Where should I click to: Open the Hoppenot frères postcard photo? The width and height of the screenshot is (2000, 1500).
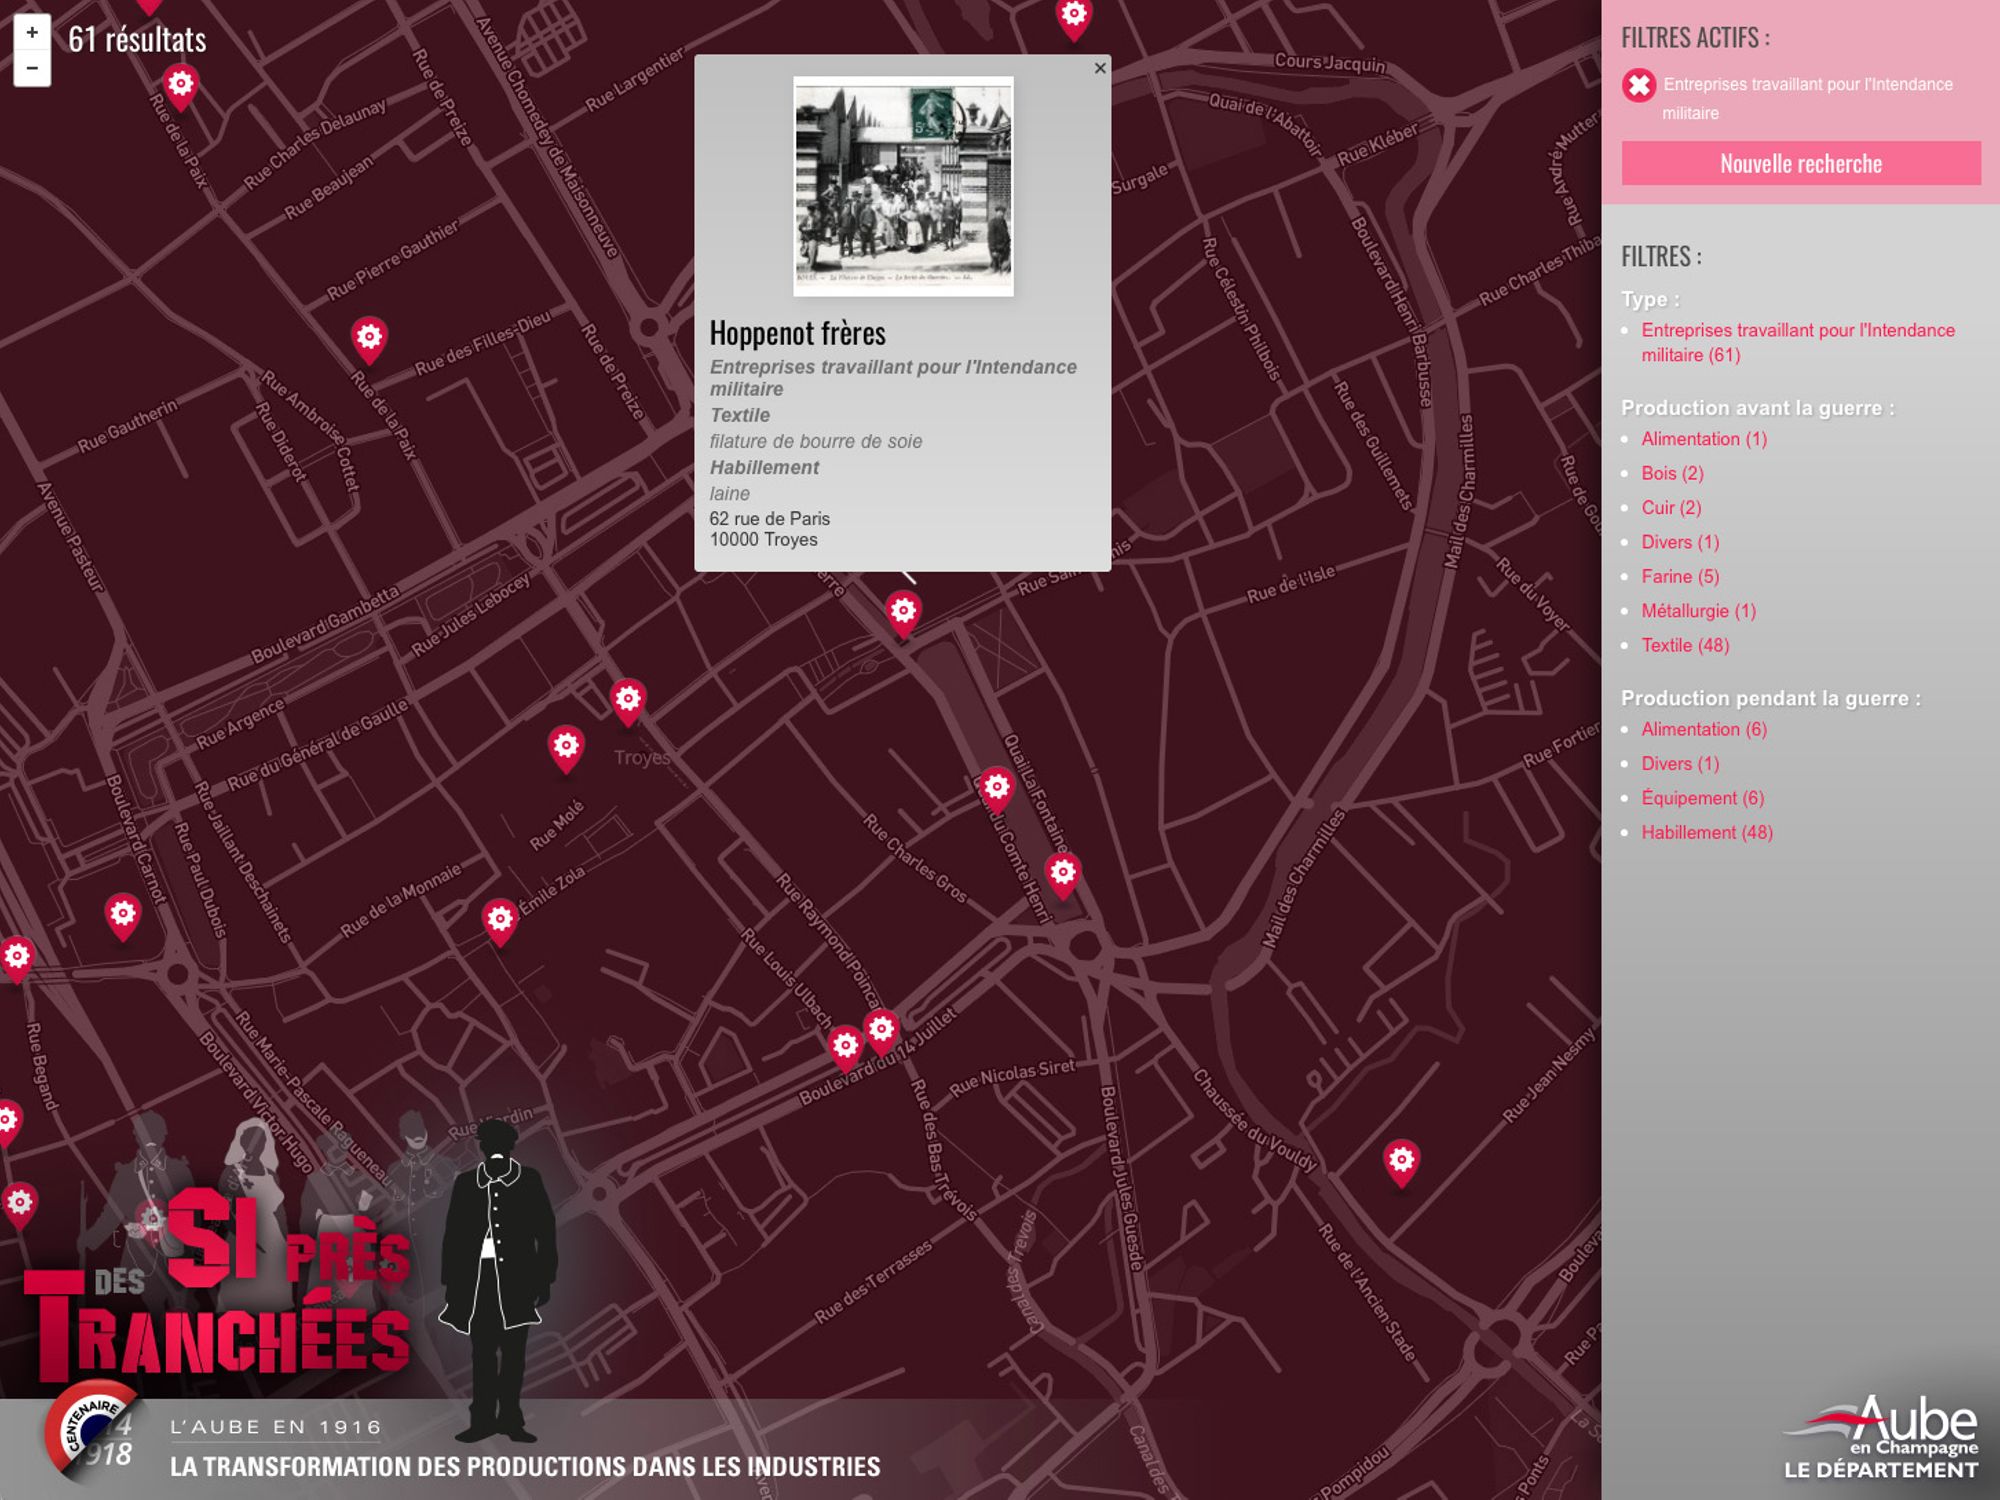pyautogui.click(x=903, y=186)
